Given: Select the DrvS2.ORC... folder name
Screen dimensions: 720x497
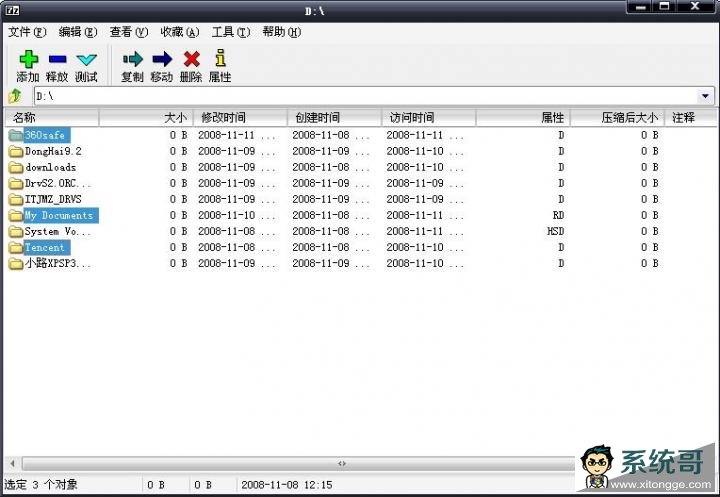Looking at the screenshot, I should pyautogui.click(x=58, y=183).
